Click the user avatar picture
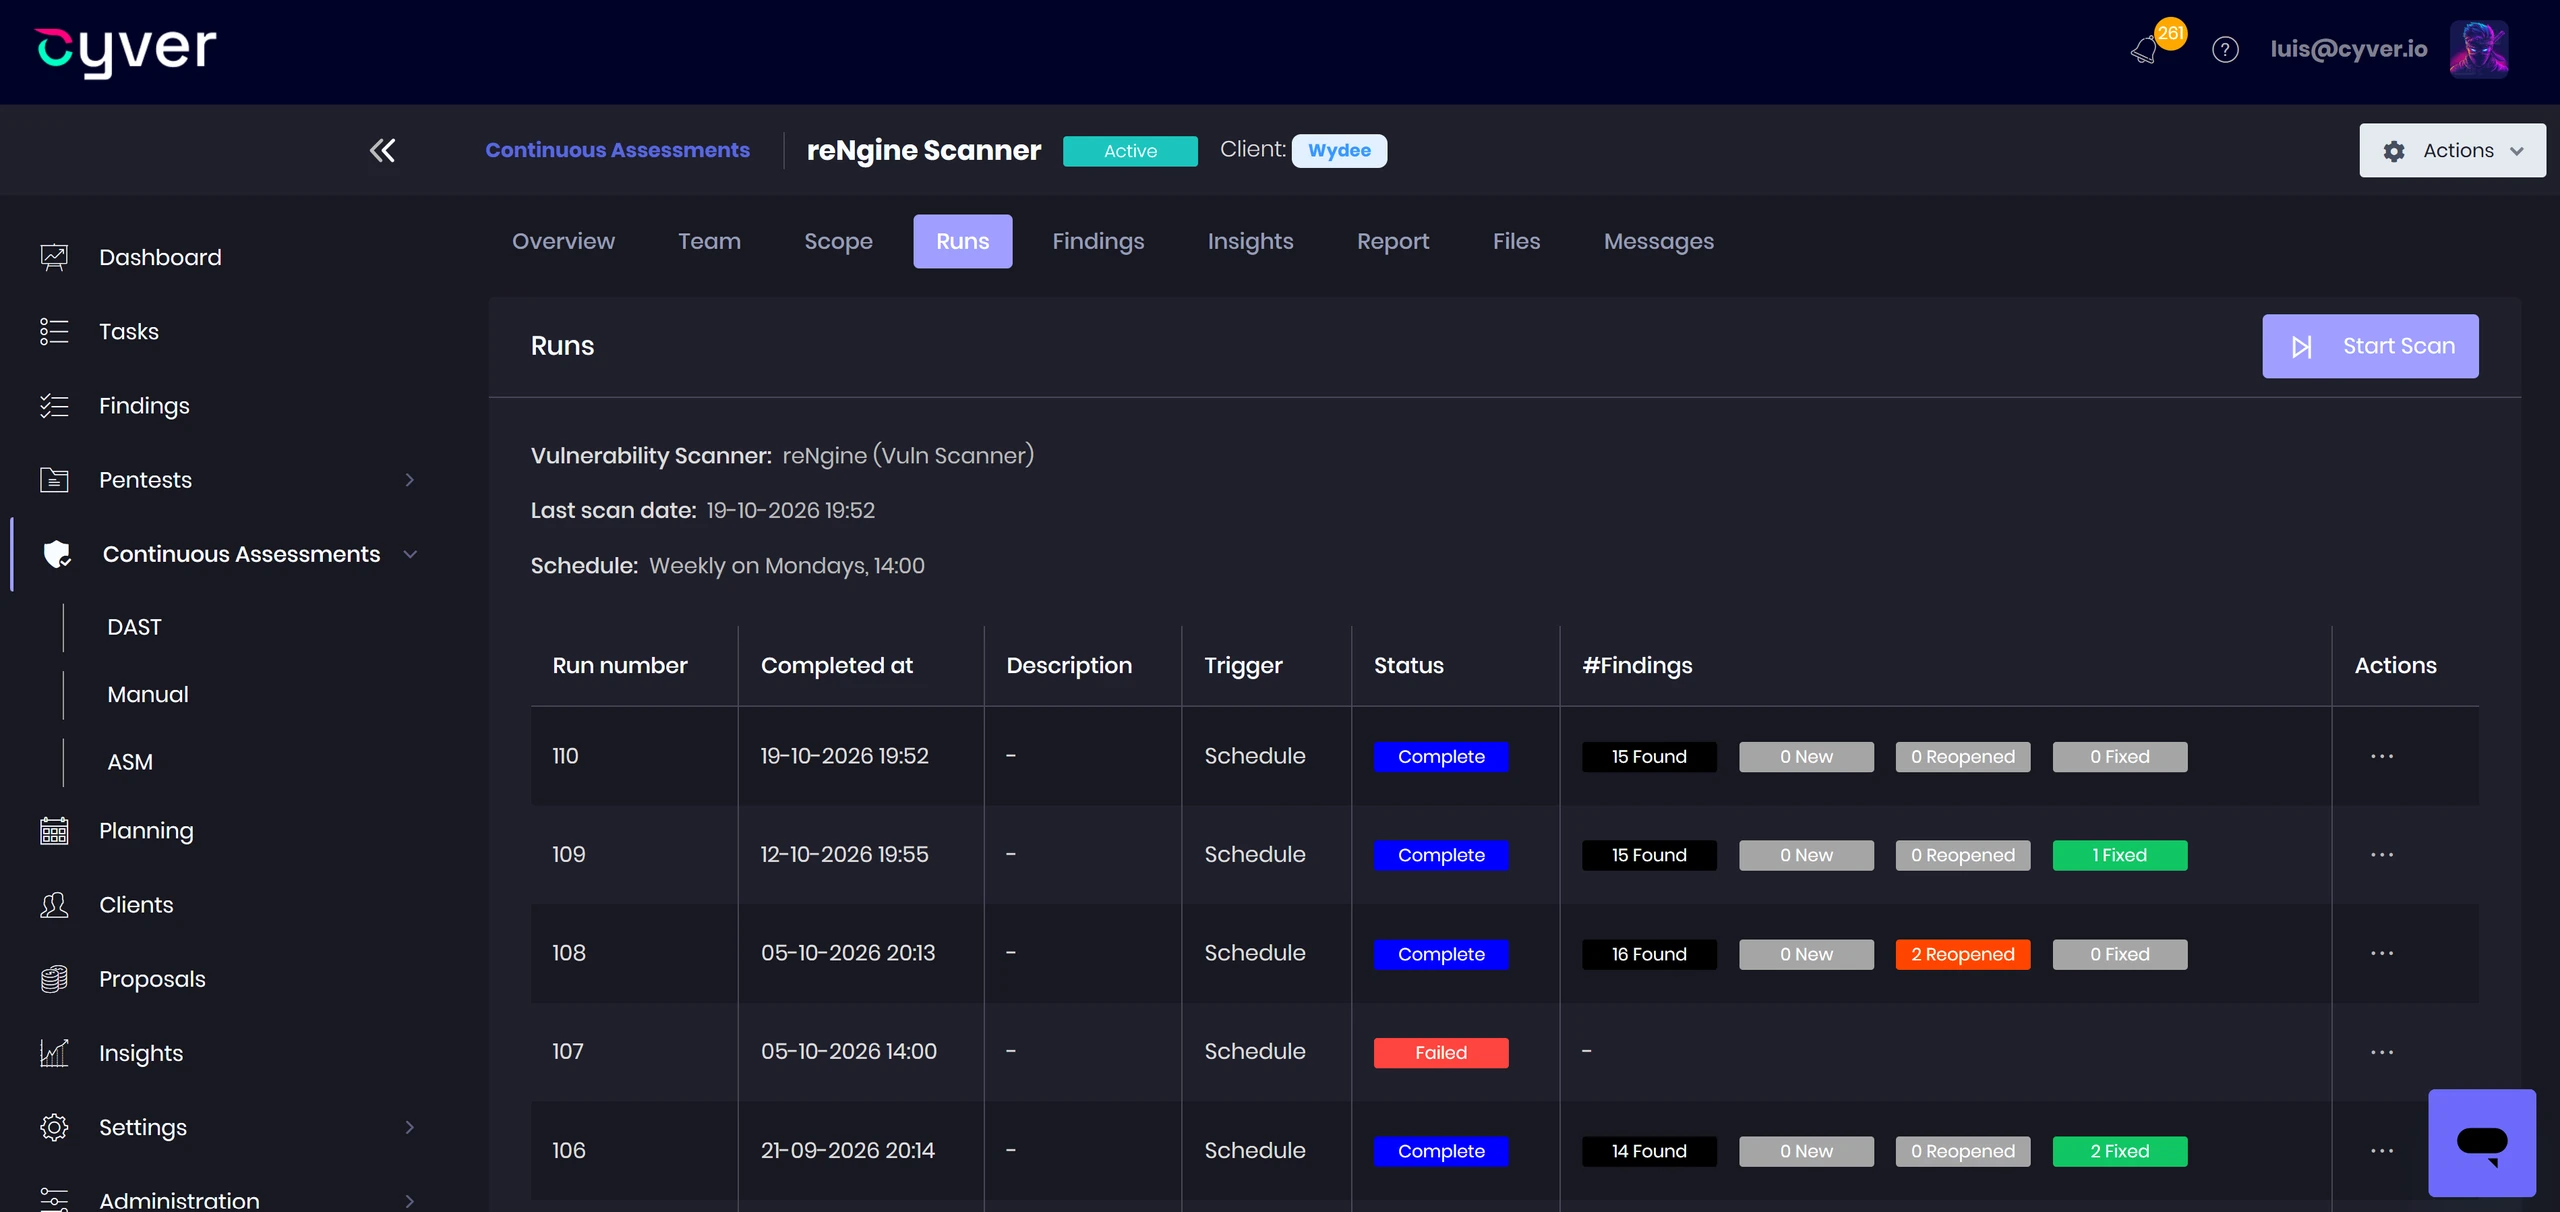 point(2478,49)
